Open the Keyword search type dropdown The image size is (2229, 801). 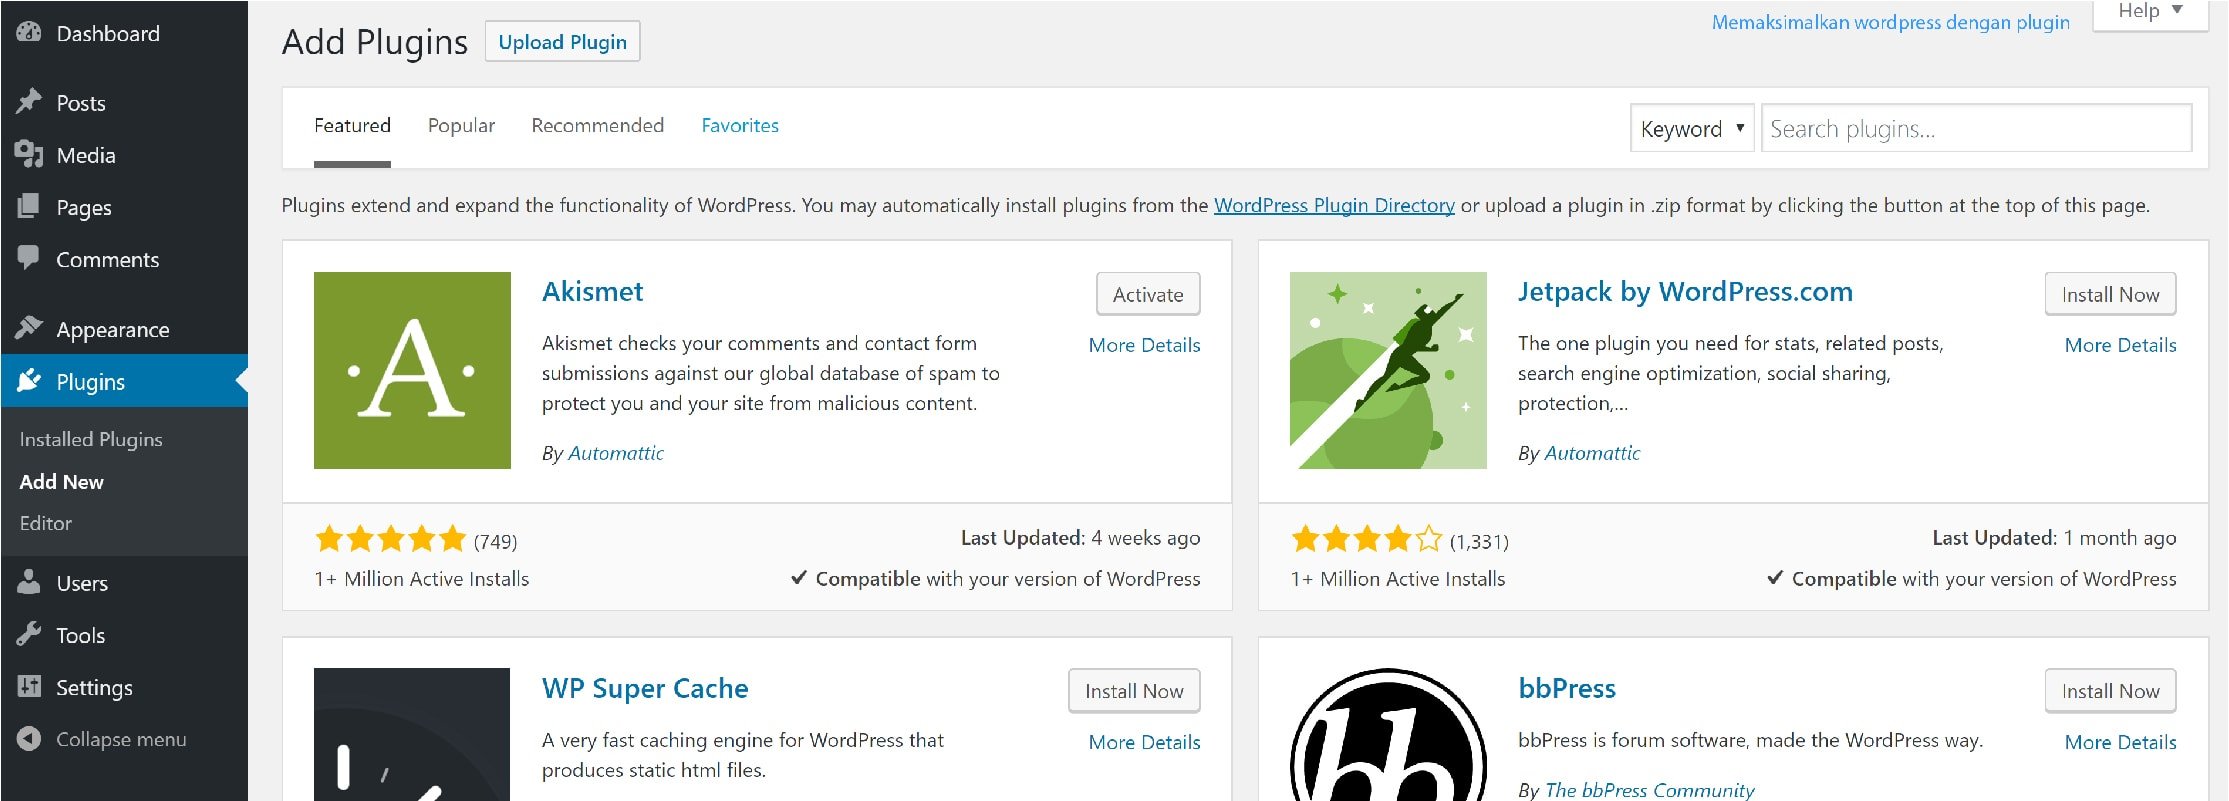pos(1692,129)
